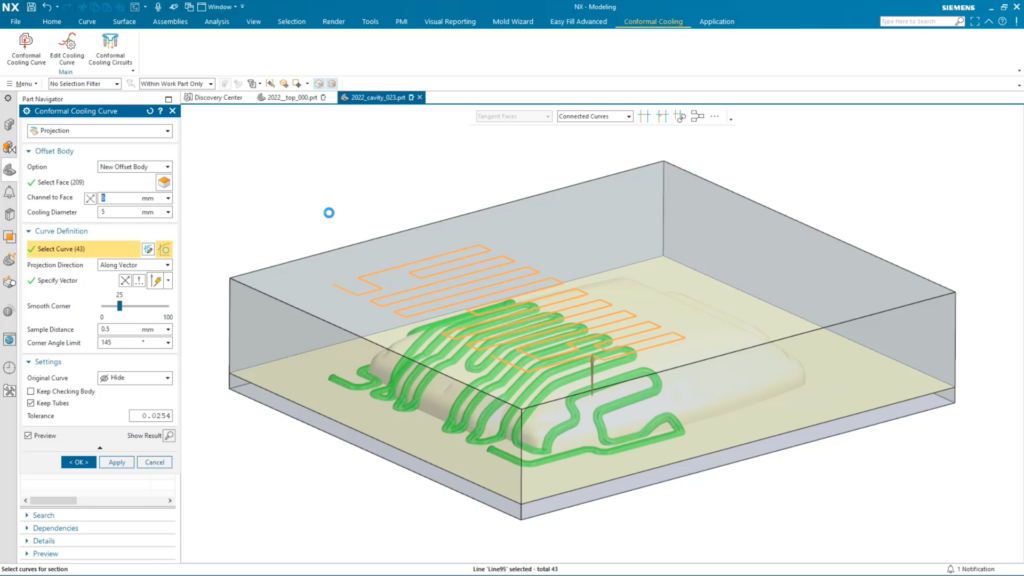Open the Discovery Center tab

pyautogui.click(x=213, y=97)
